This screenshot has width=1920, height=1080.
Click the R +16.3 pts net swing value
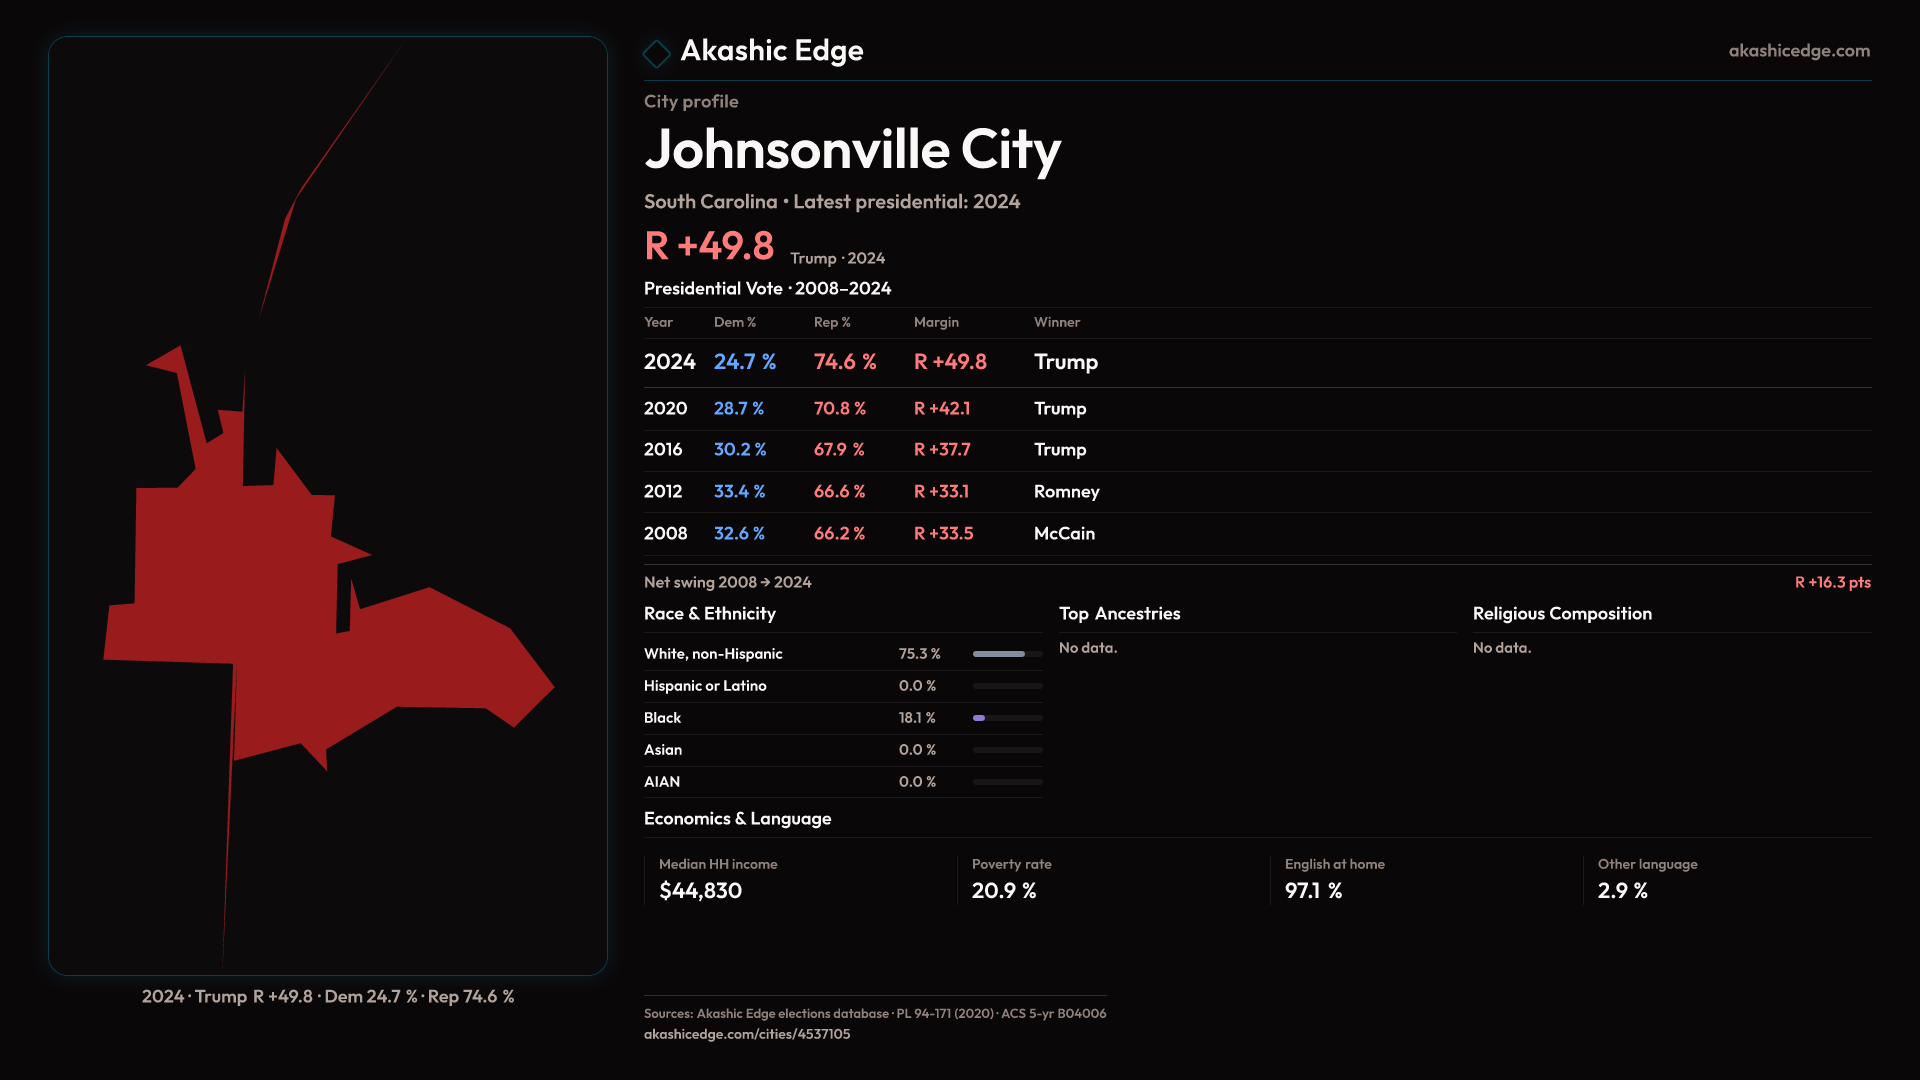[x=1831, y=582]
